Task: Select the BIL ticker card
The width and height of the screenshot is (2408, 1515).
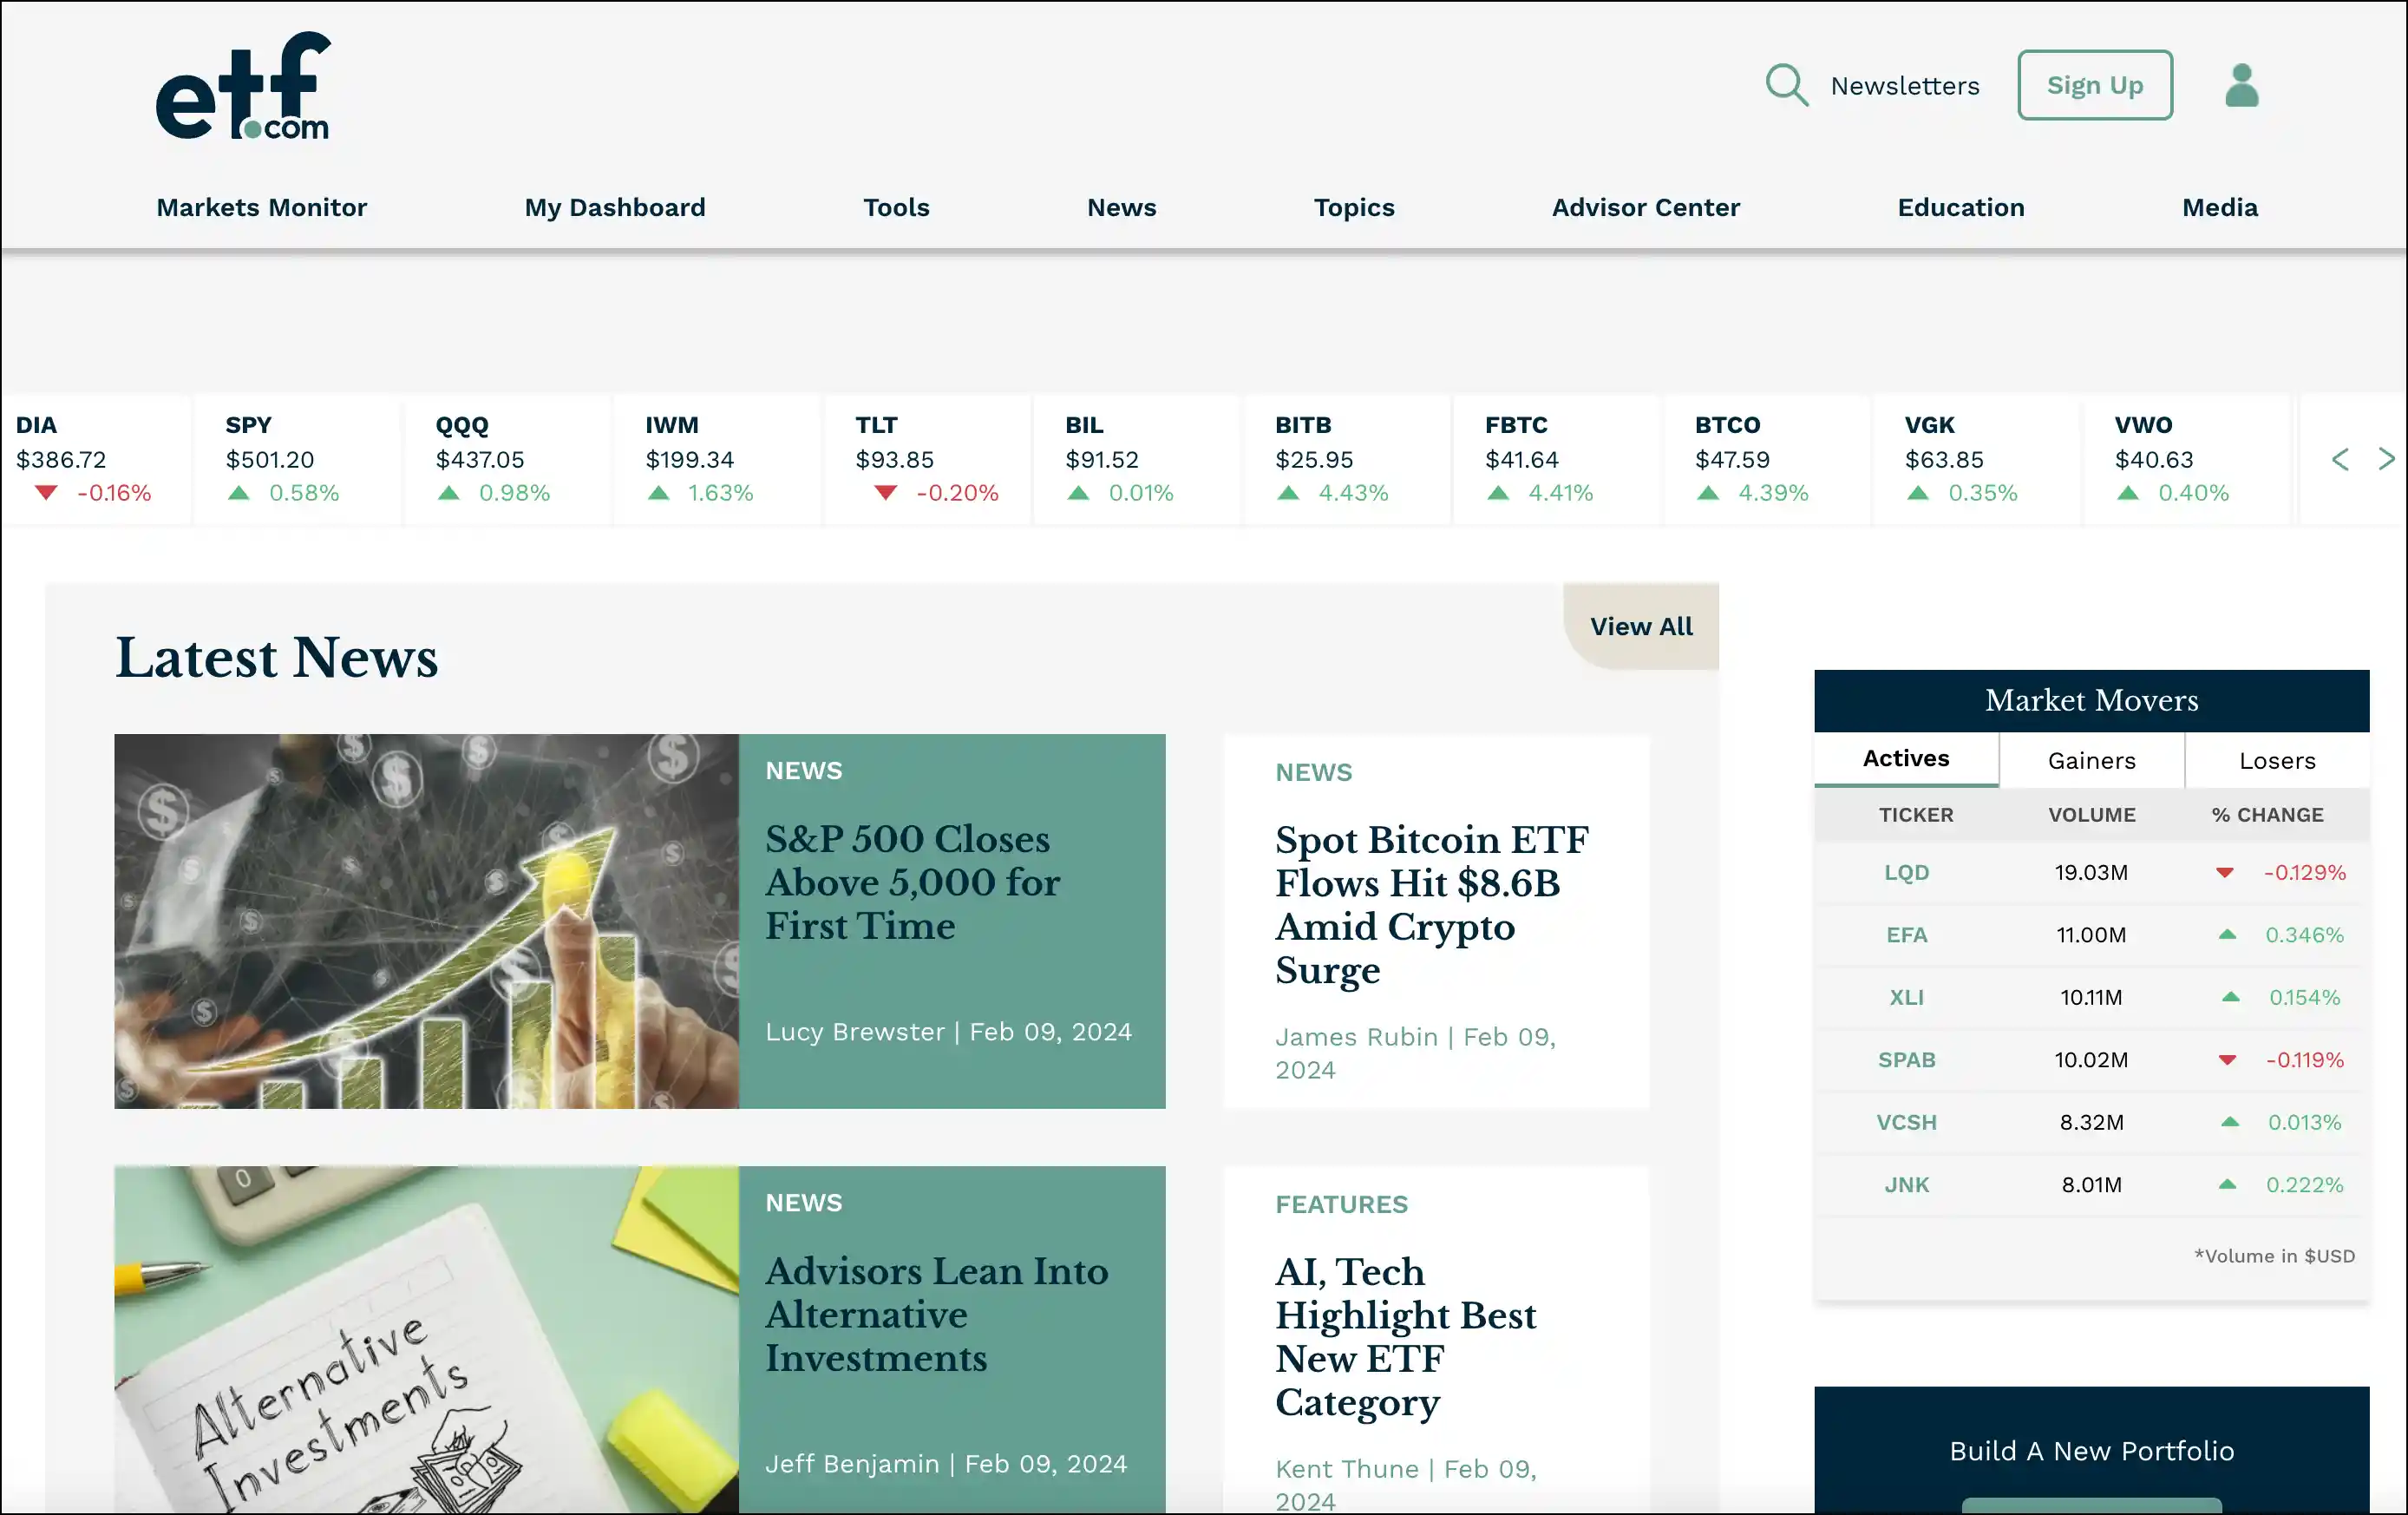Action: click(1138, 459)
